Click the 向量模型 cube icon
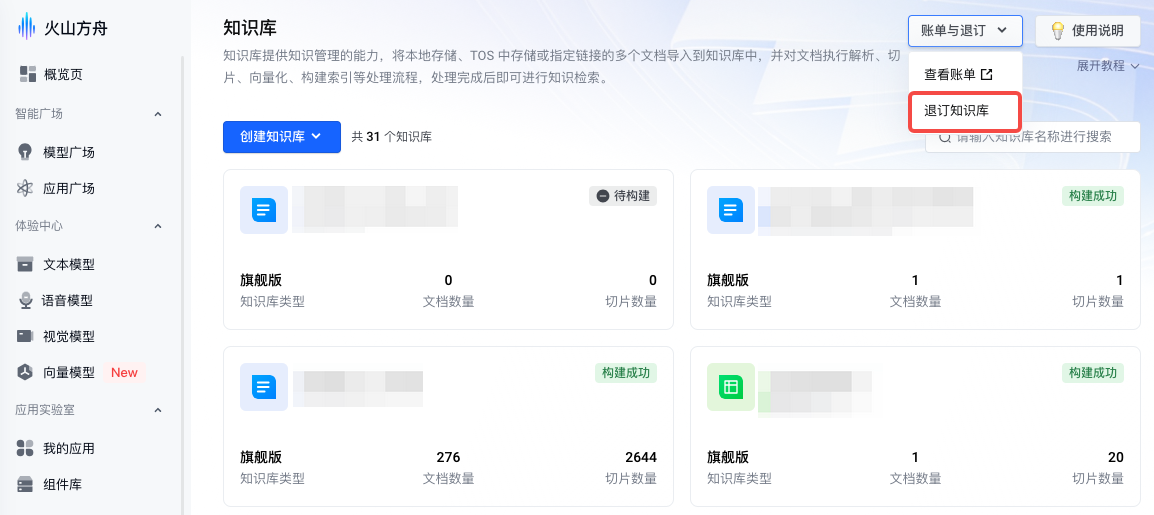The height and width of the screenshot is (515, 1154). 26,372
